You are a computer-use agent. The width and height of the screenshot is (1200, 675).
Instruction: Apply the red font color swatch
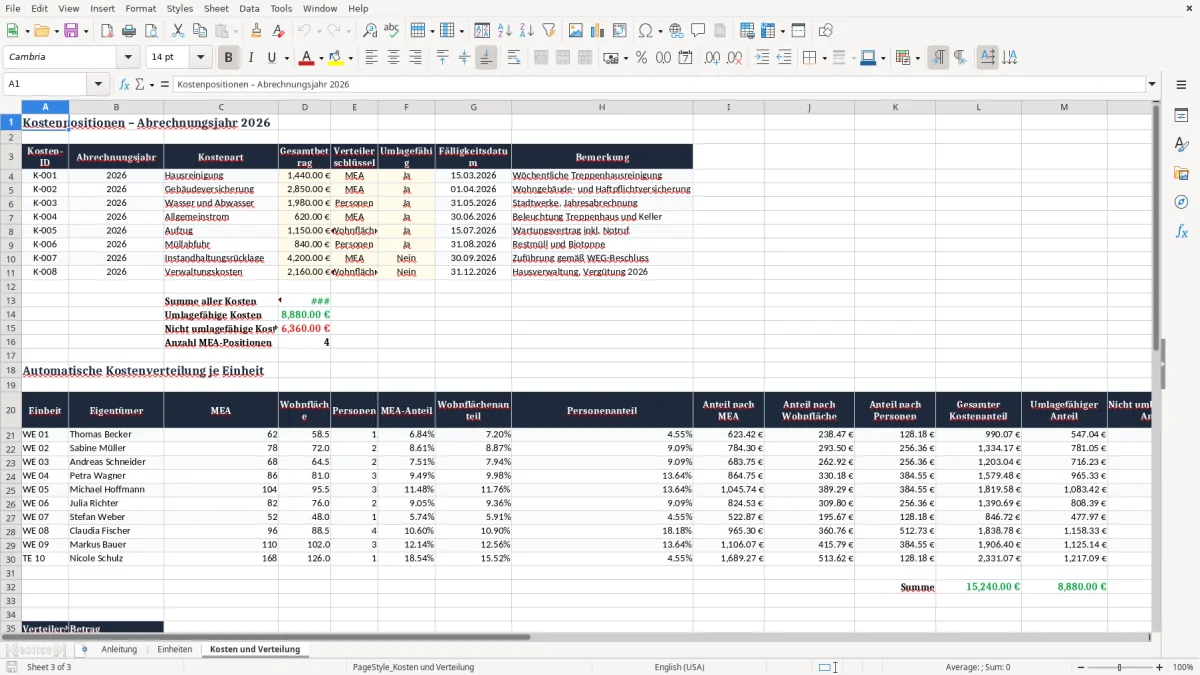click(x=307, y=58)
